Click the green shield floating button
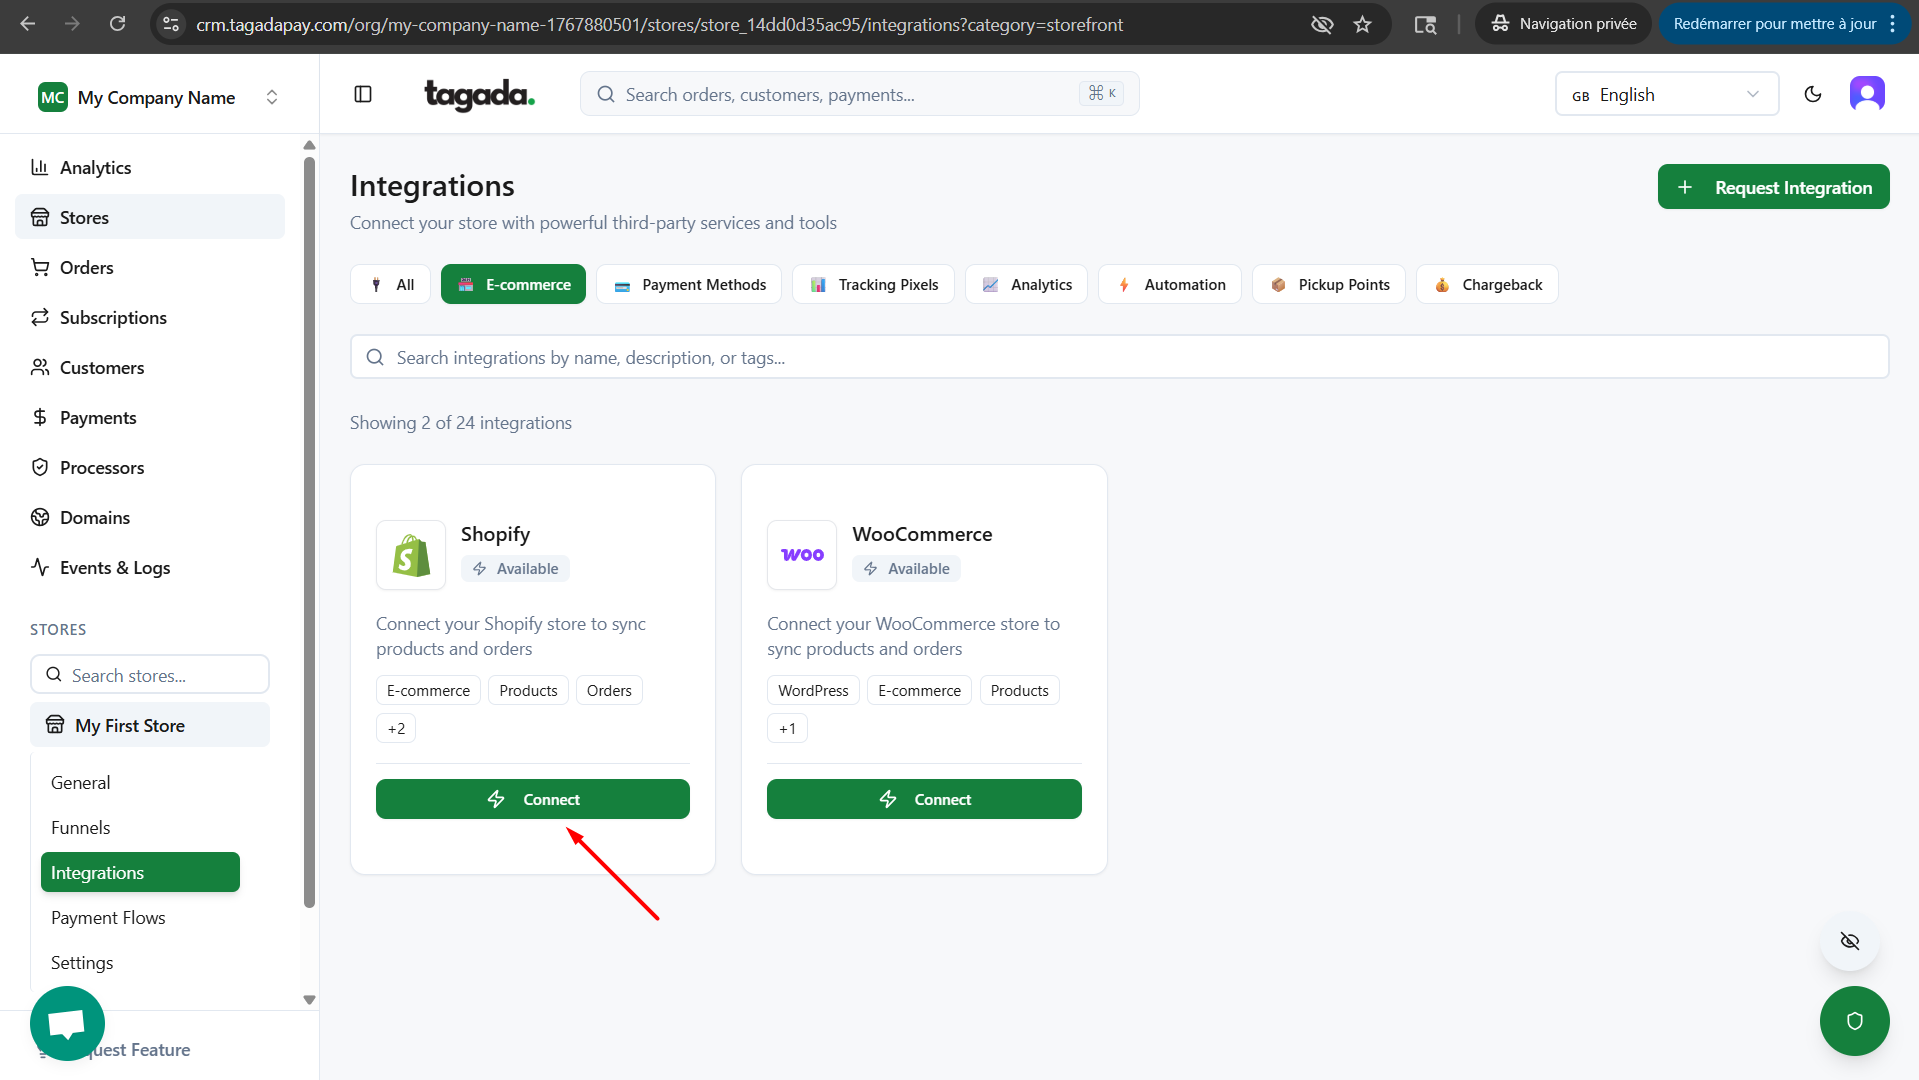 click(x=1854, y=1021)
